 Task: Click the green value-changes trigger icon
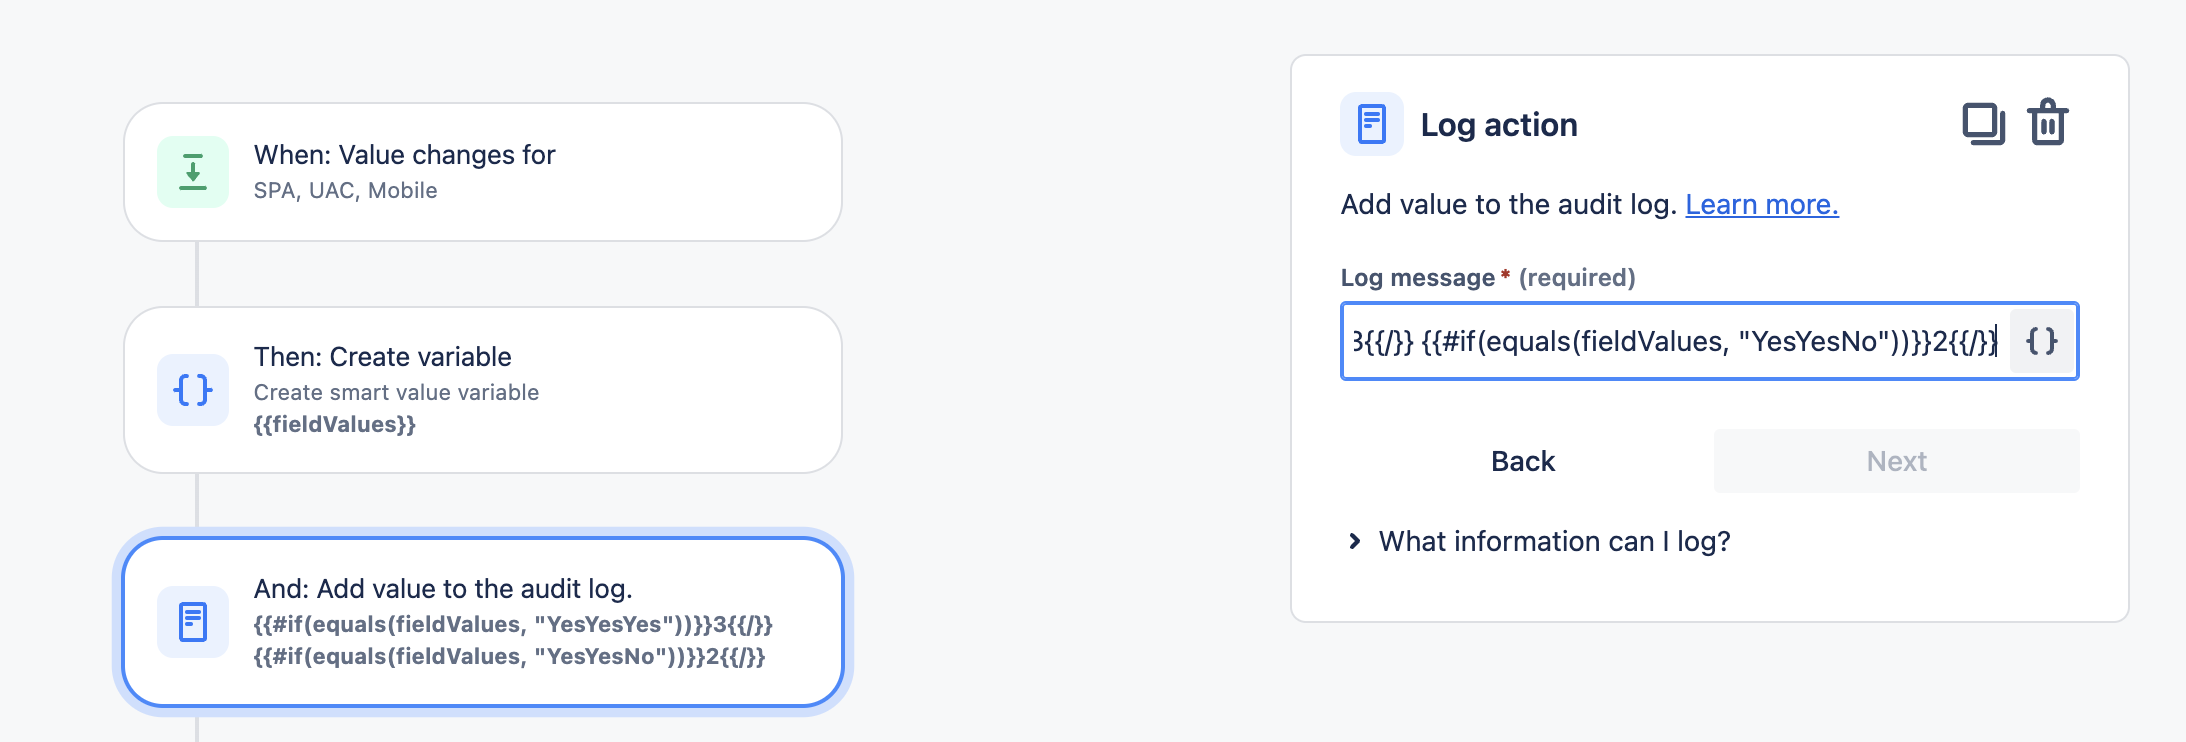click(x=192, y=171)
